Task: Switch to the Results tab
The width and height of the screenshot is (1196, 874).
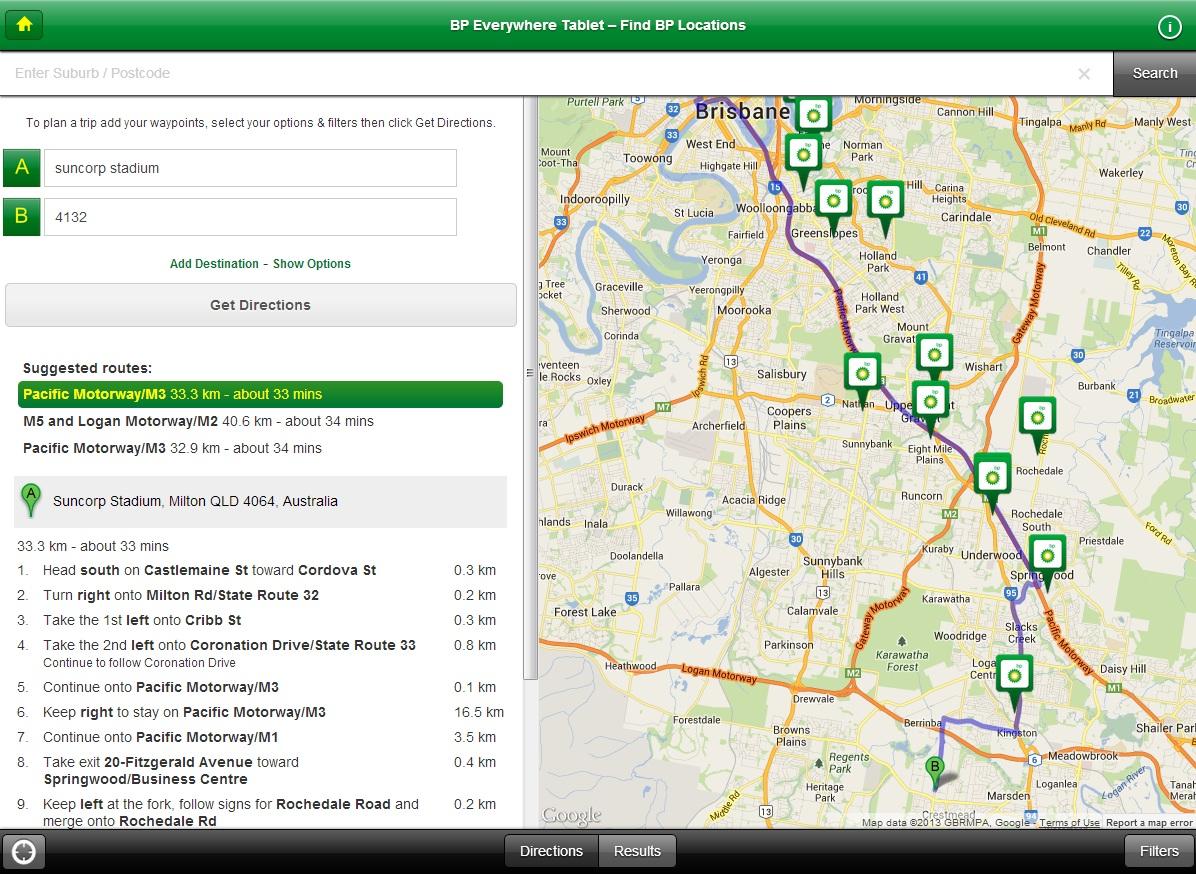Action: point(637,851)
